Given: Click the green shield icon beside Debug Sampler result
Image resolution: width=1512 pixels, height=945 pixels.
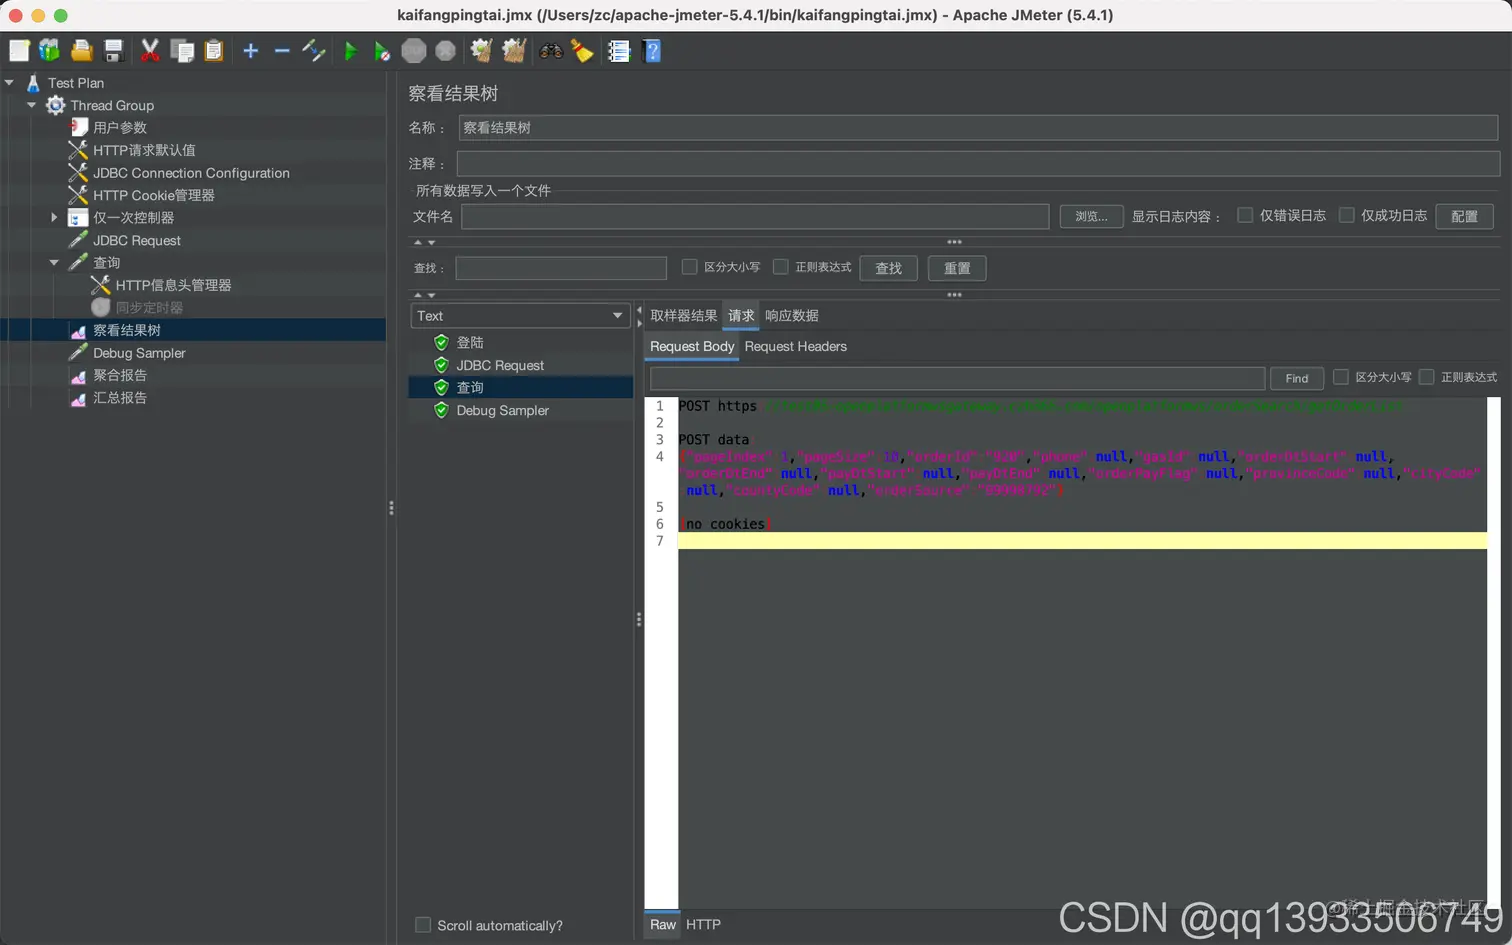Looking at the screenshot, I should 441,410.
